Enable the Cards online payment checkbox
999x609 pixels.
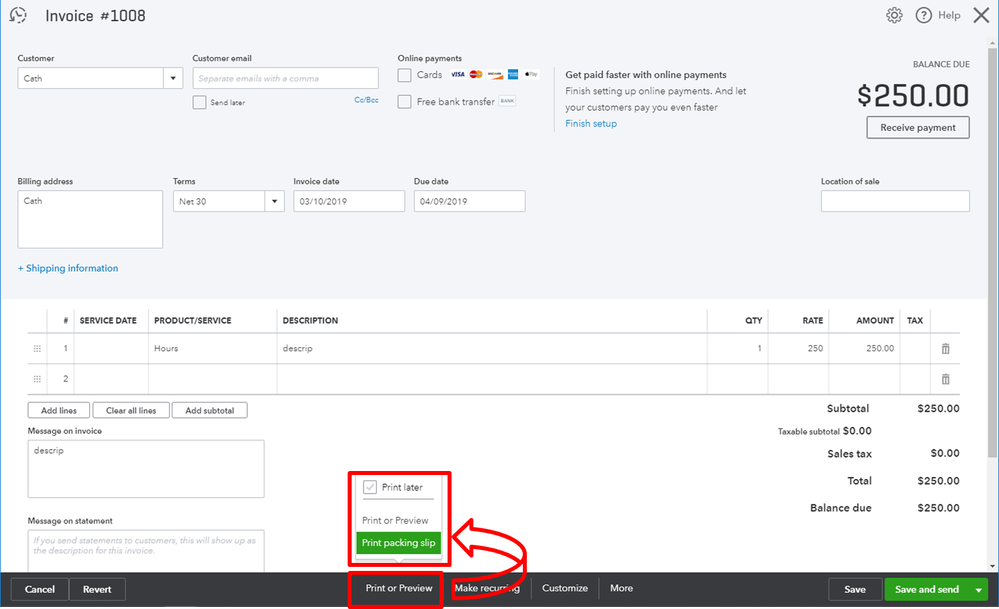pos(405,75)
